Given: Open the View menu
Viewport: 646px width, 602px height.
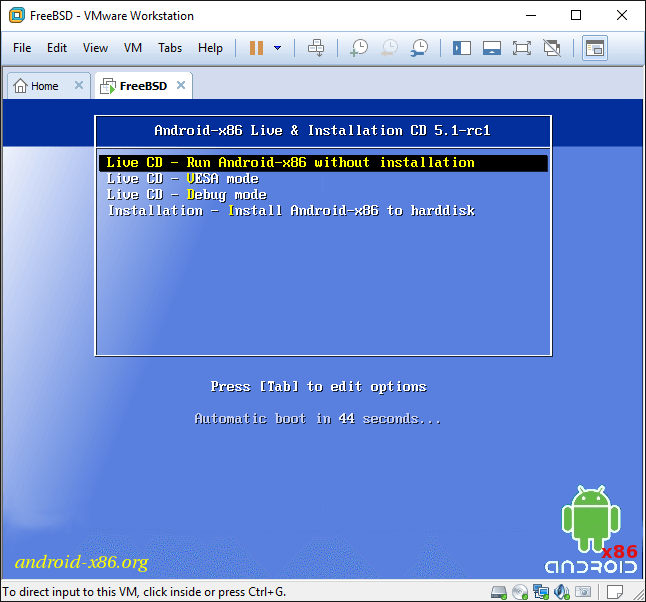Looking at the screenshot, I should 95,48.
